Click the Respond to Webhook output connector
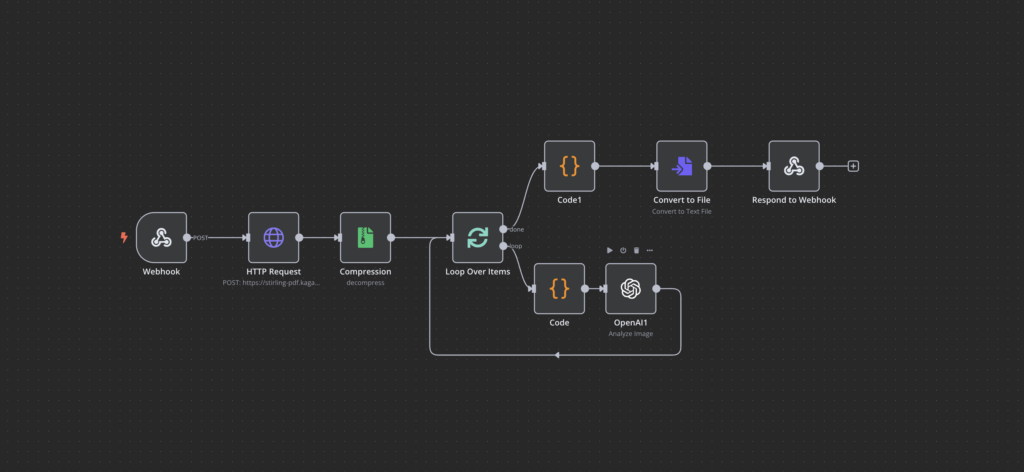 pos(820,166)
